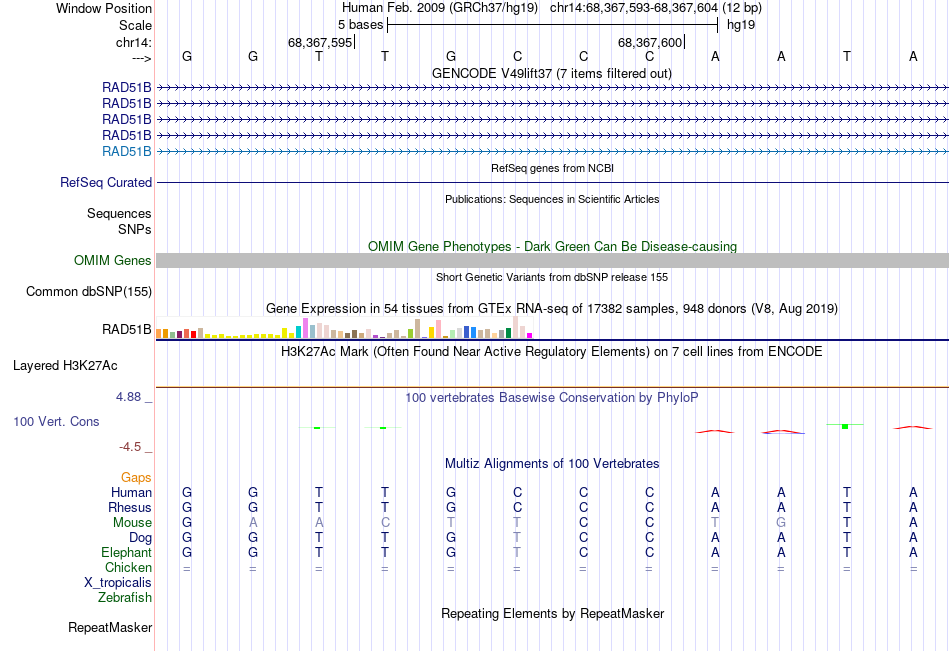Click the Human Feb. 2009 (GRCh37/hg19) assembly text
This screenshot has width=950, height=651.
click(440, 8)
